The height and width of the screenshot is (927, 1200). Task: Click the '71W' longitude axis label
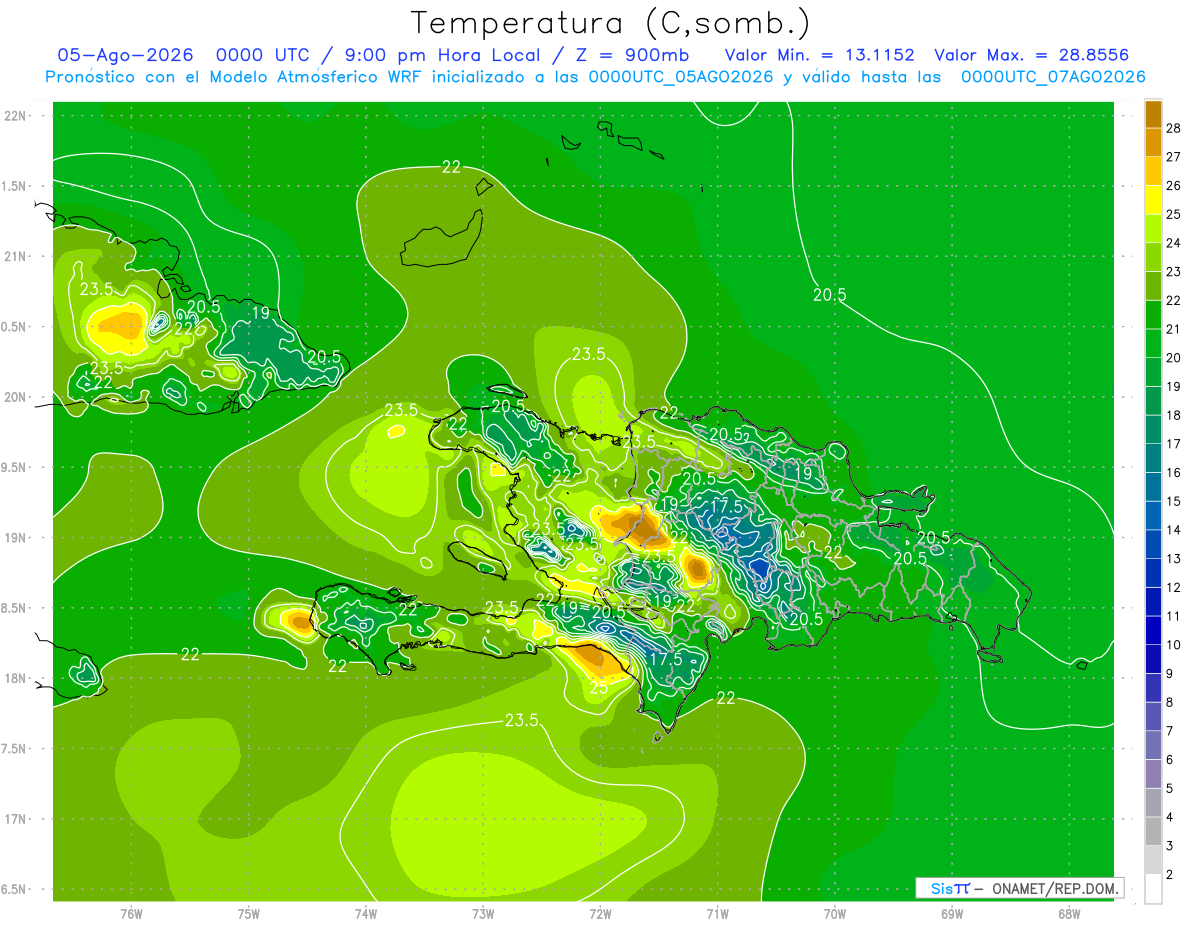tap(717, 913)
